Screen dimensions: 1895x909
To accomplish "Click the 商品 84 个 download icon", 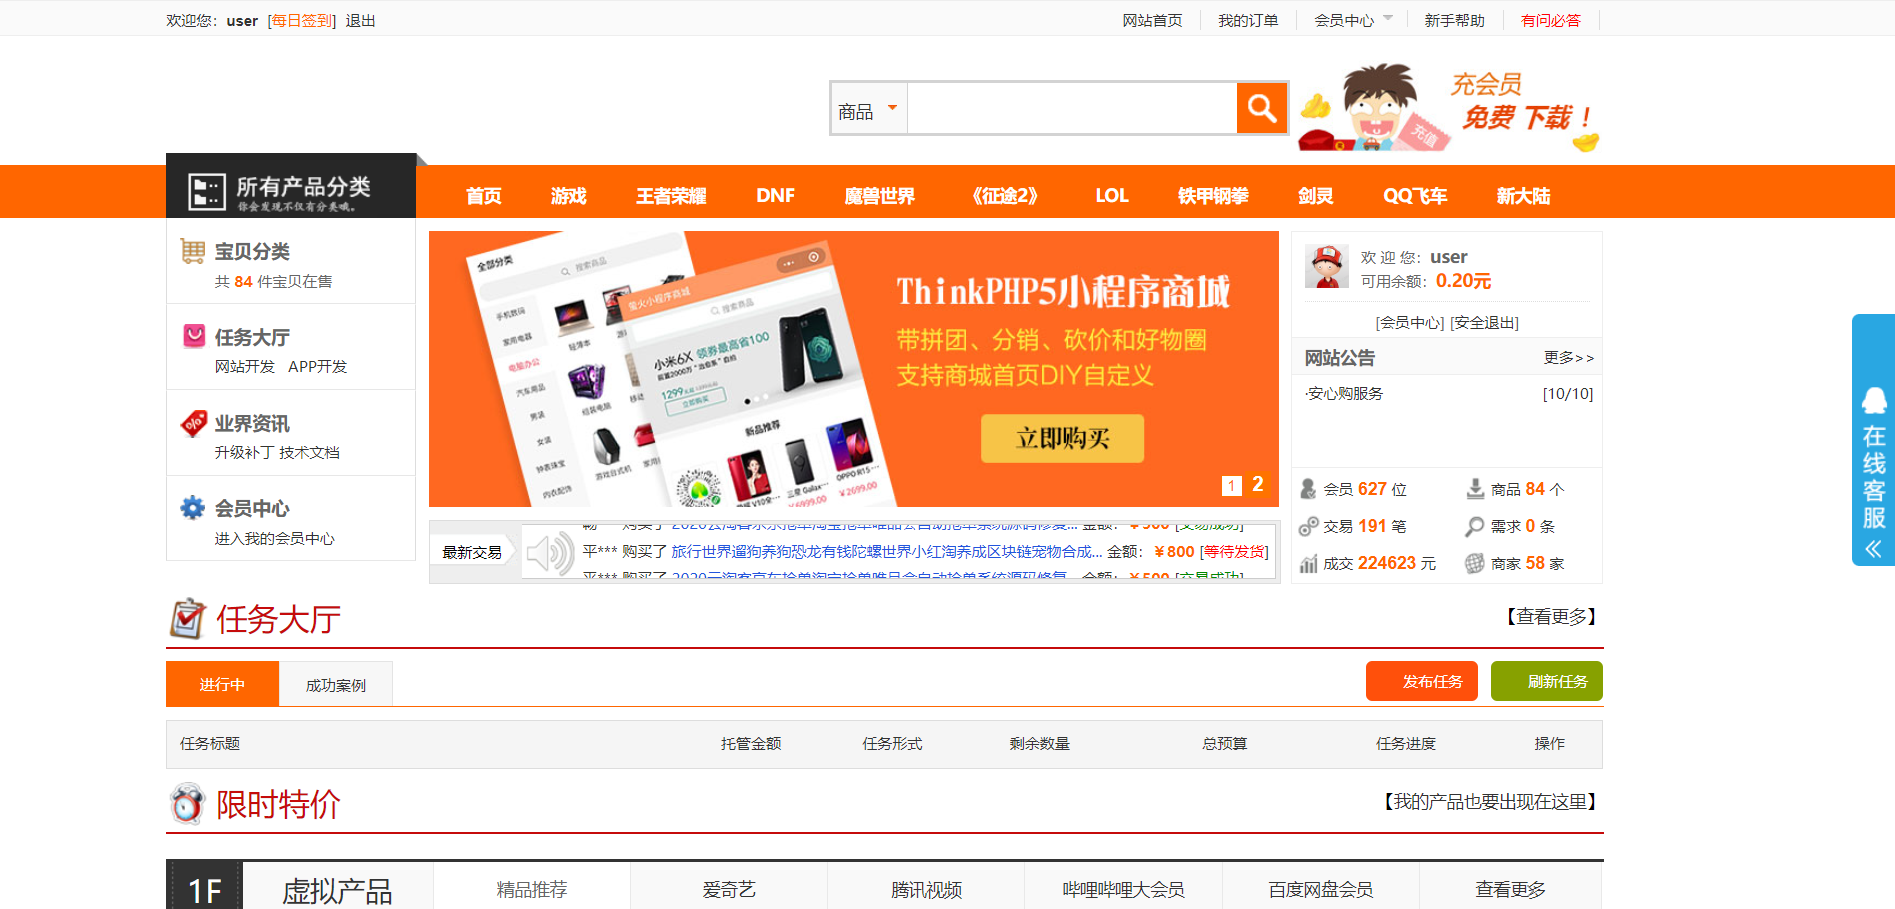I will (x=1475, y=489).
